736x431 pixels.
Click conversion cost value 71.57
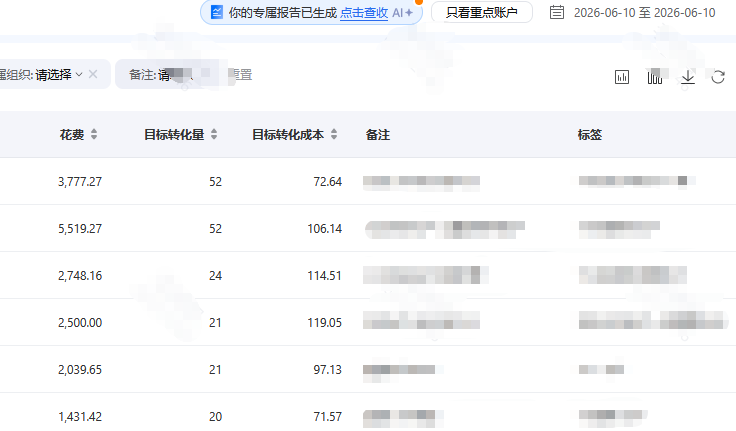click(x=328, y=416)
